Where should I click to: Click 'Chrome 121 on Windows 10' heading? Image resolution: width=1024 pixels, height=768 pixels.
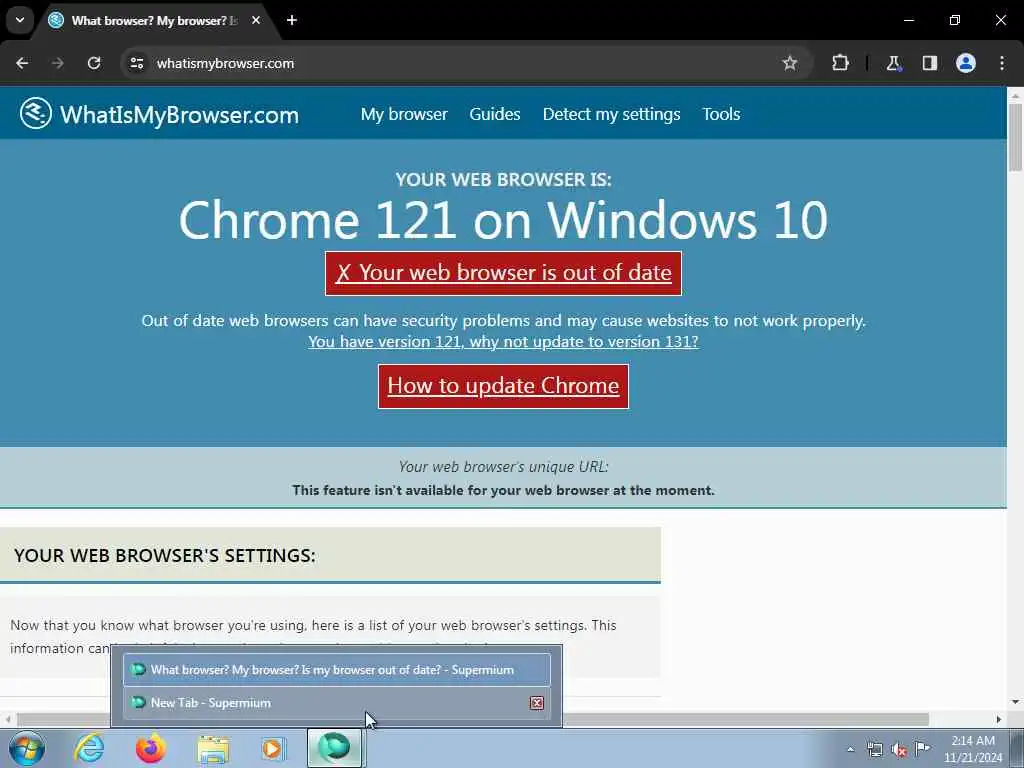[504, 220]
